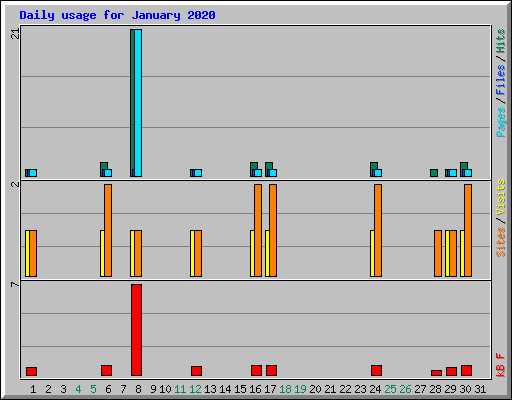
Task: Select the red KB bar for day 6
Action: (x=106, y=370)
